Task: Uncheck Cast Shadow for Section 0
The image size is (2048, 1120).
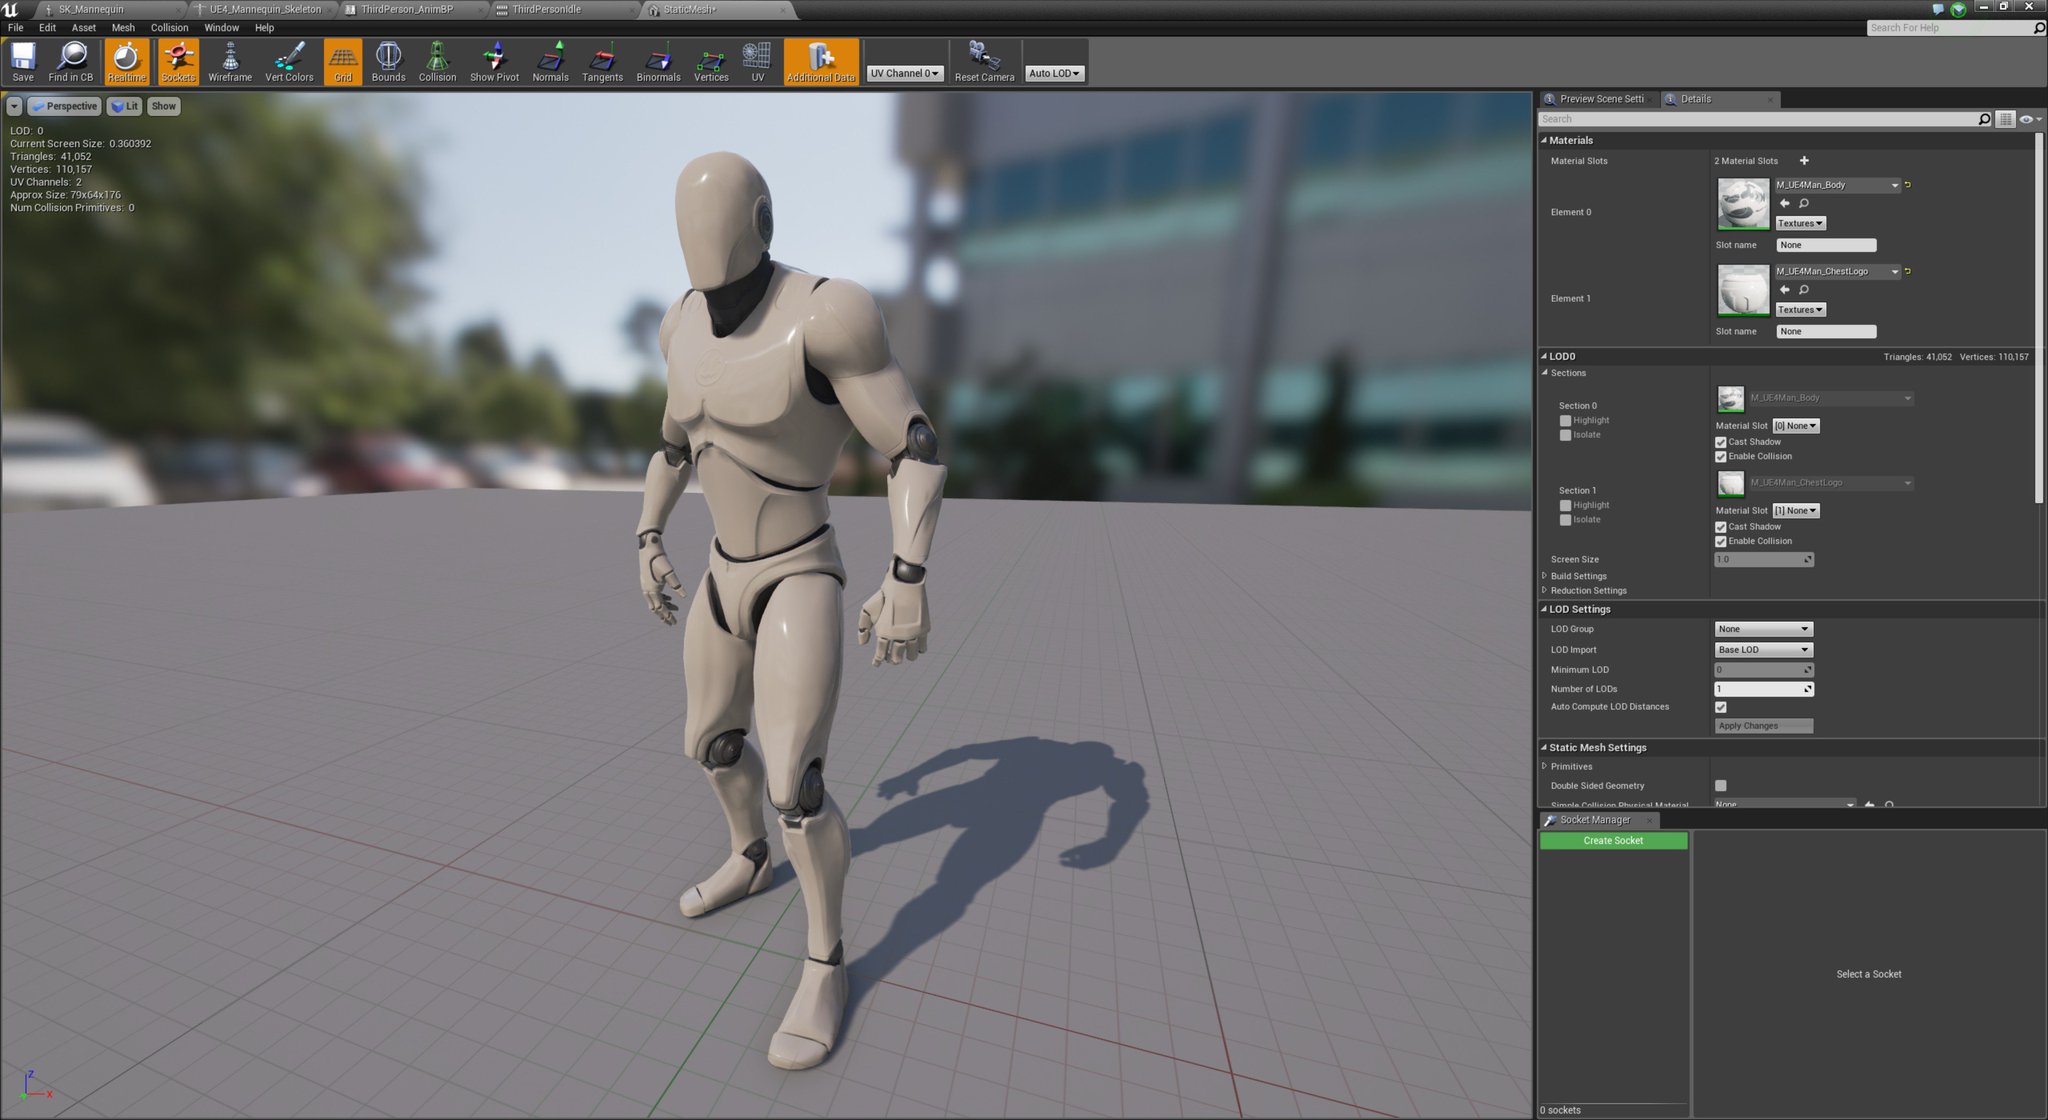Action: coord(1721,442)
